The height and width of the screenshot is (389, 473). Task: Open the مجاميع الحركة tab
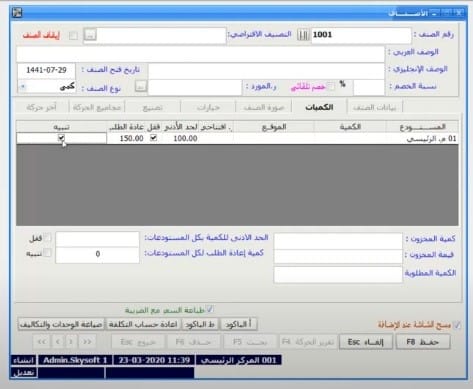97,107
